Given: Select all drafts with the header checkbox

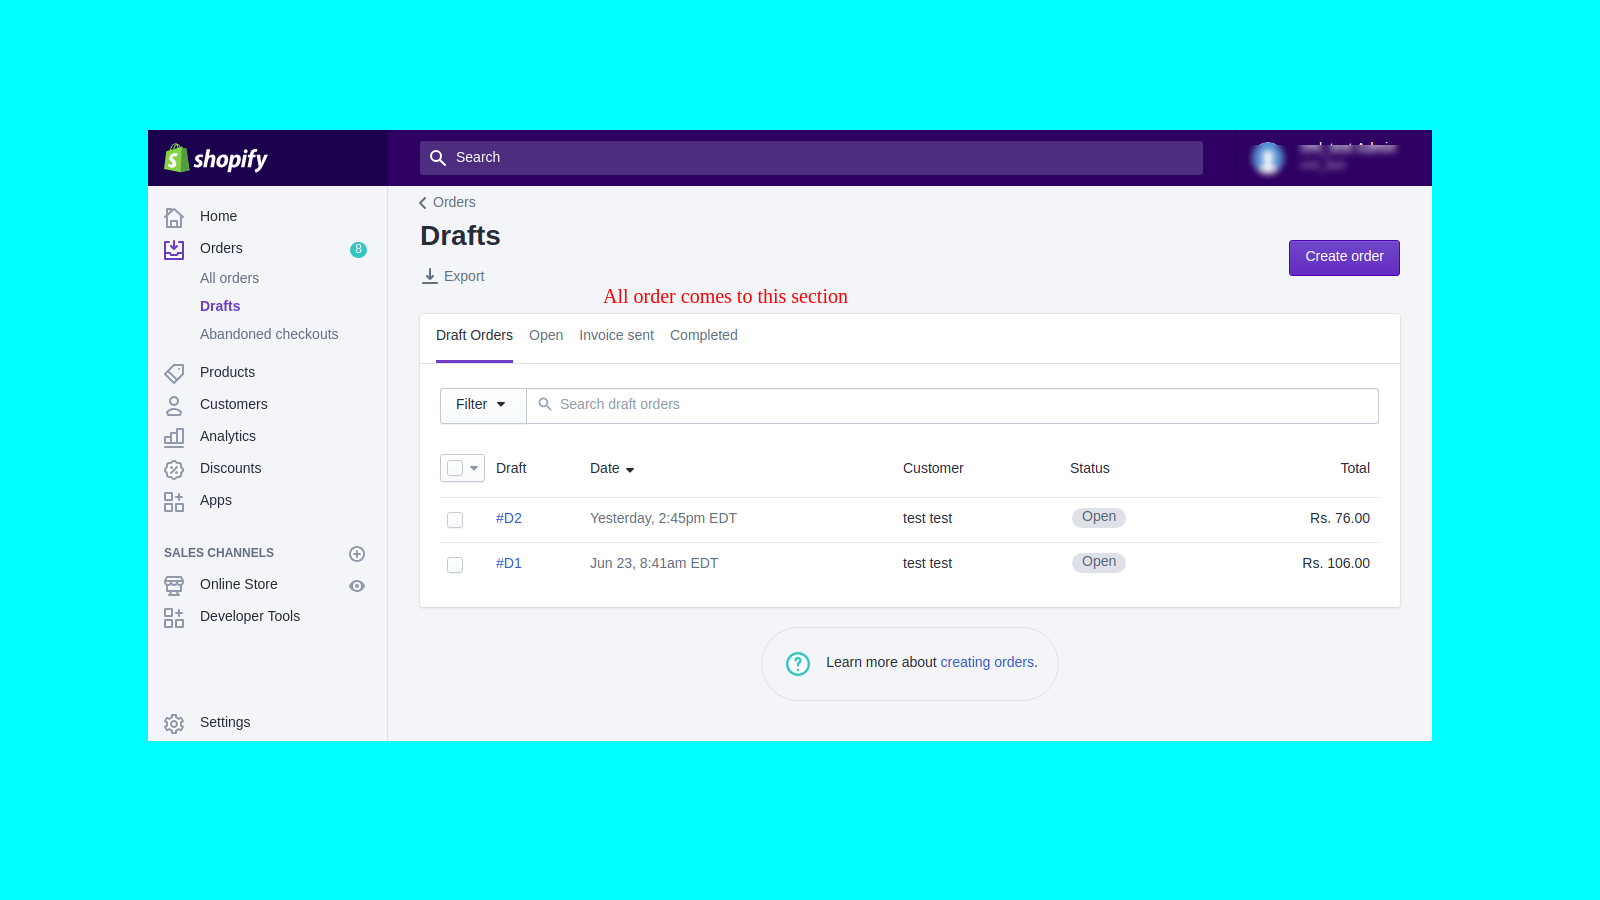Looking at the screenshot, I should (x=453, y=467).
